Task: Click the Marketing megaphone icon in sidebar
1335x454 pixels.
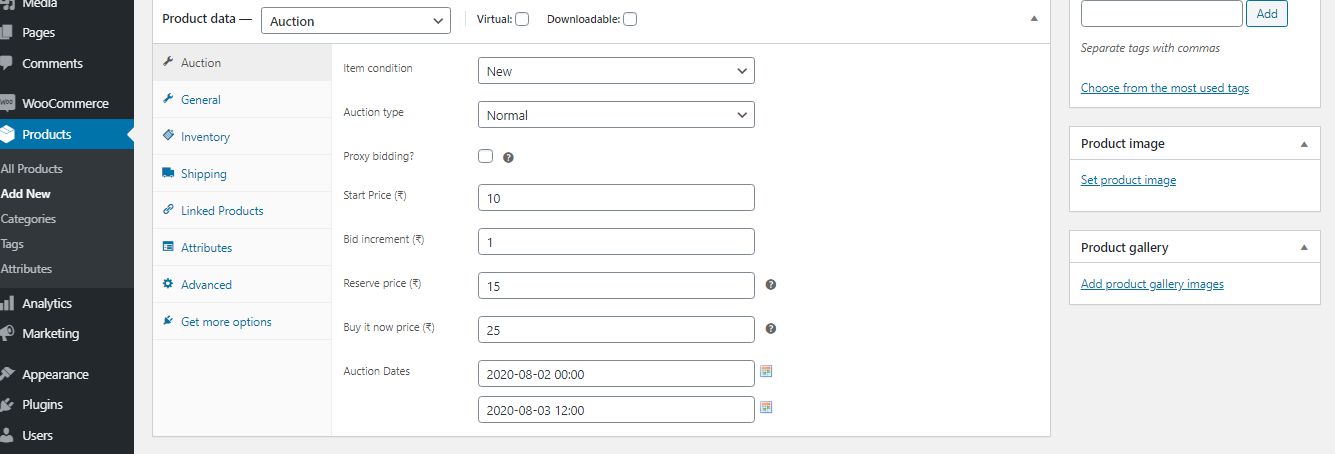Action: click(x=8, y=333)
